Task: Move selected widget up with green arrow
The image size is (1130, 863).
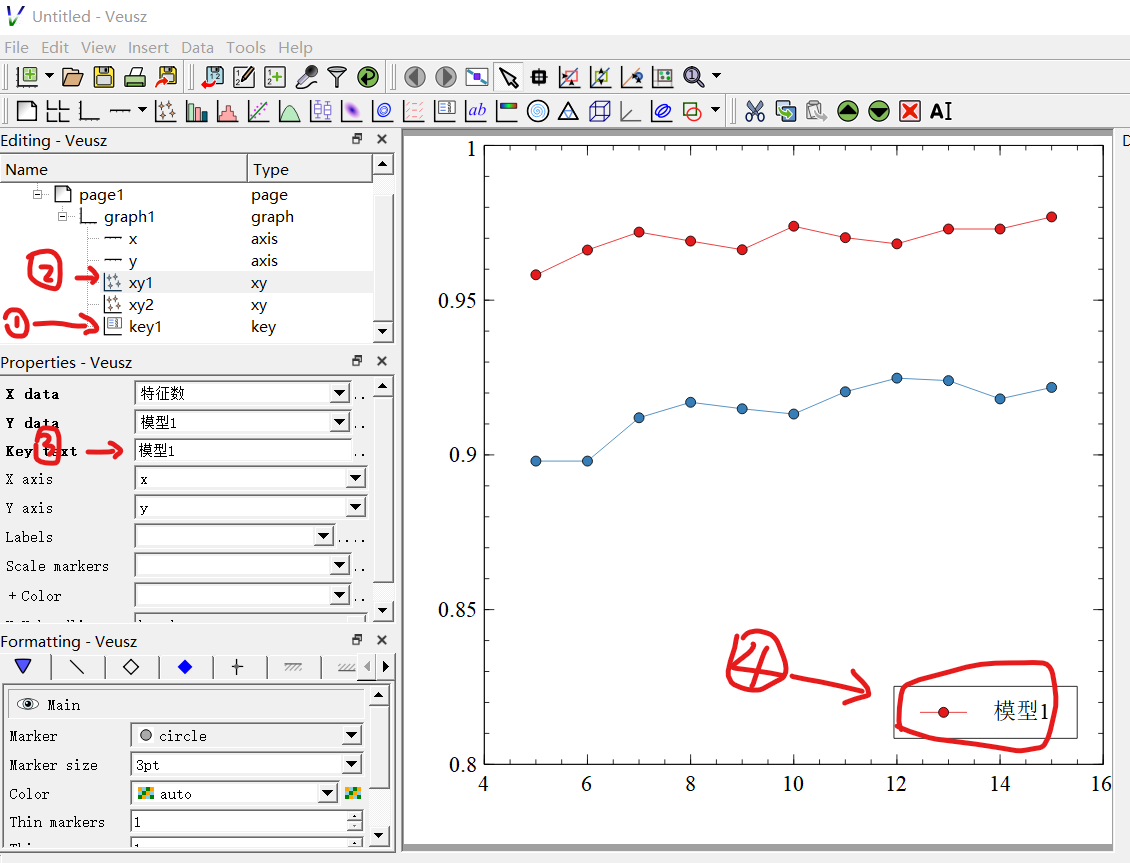Action: (x=848, y=111)
